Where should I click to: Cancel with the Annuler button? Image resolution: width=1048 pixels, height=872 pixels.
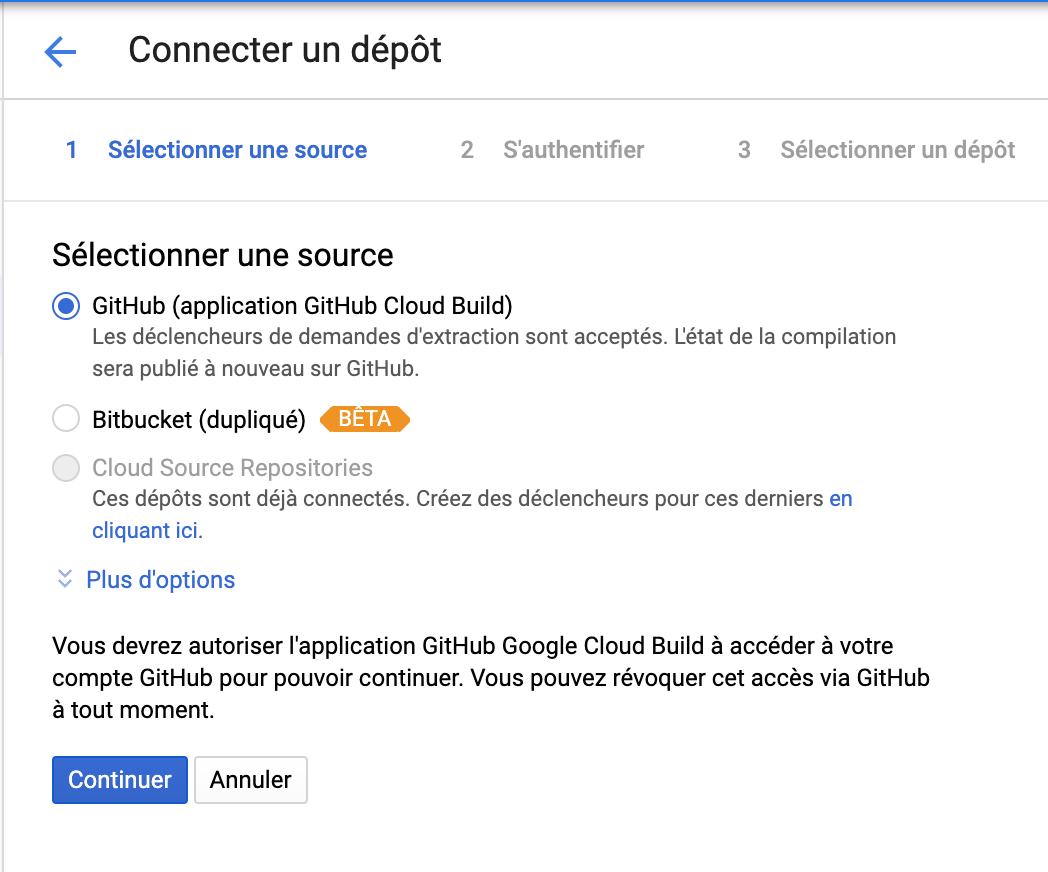coord(251,780)
